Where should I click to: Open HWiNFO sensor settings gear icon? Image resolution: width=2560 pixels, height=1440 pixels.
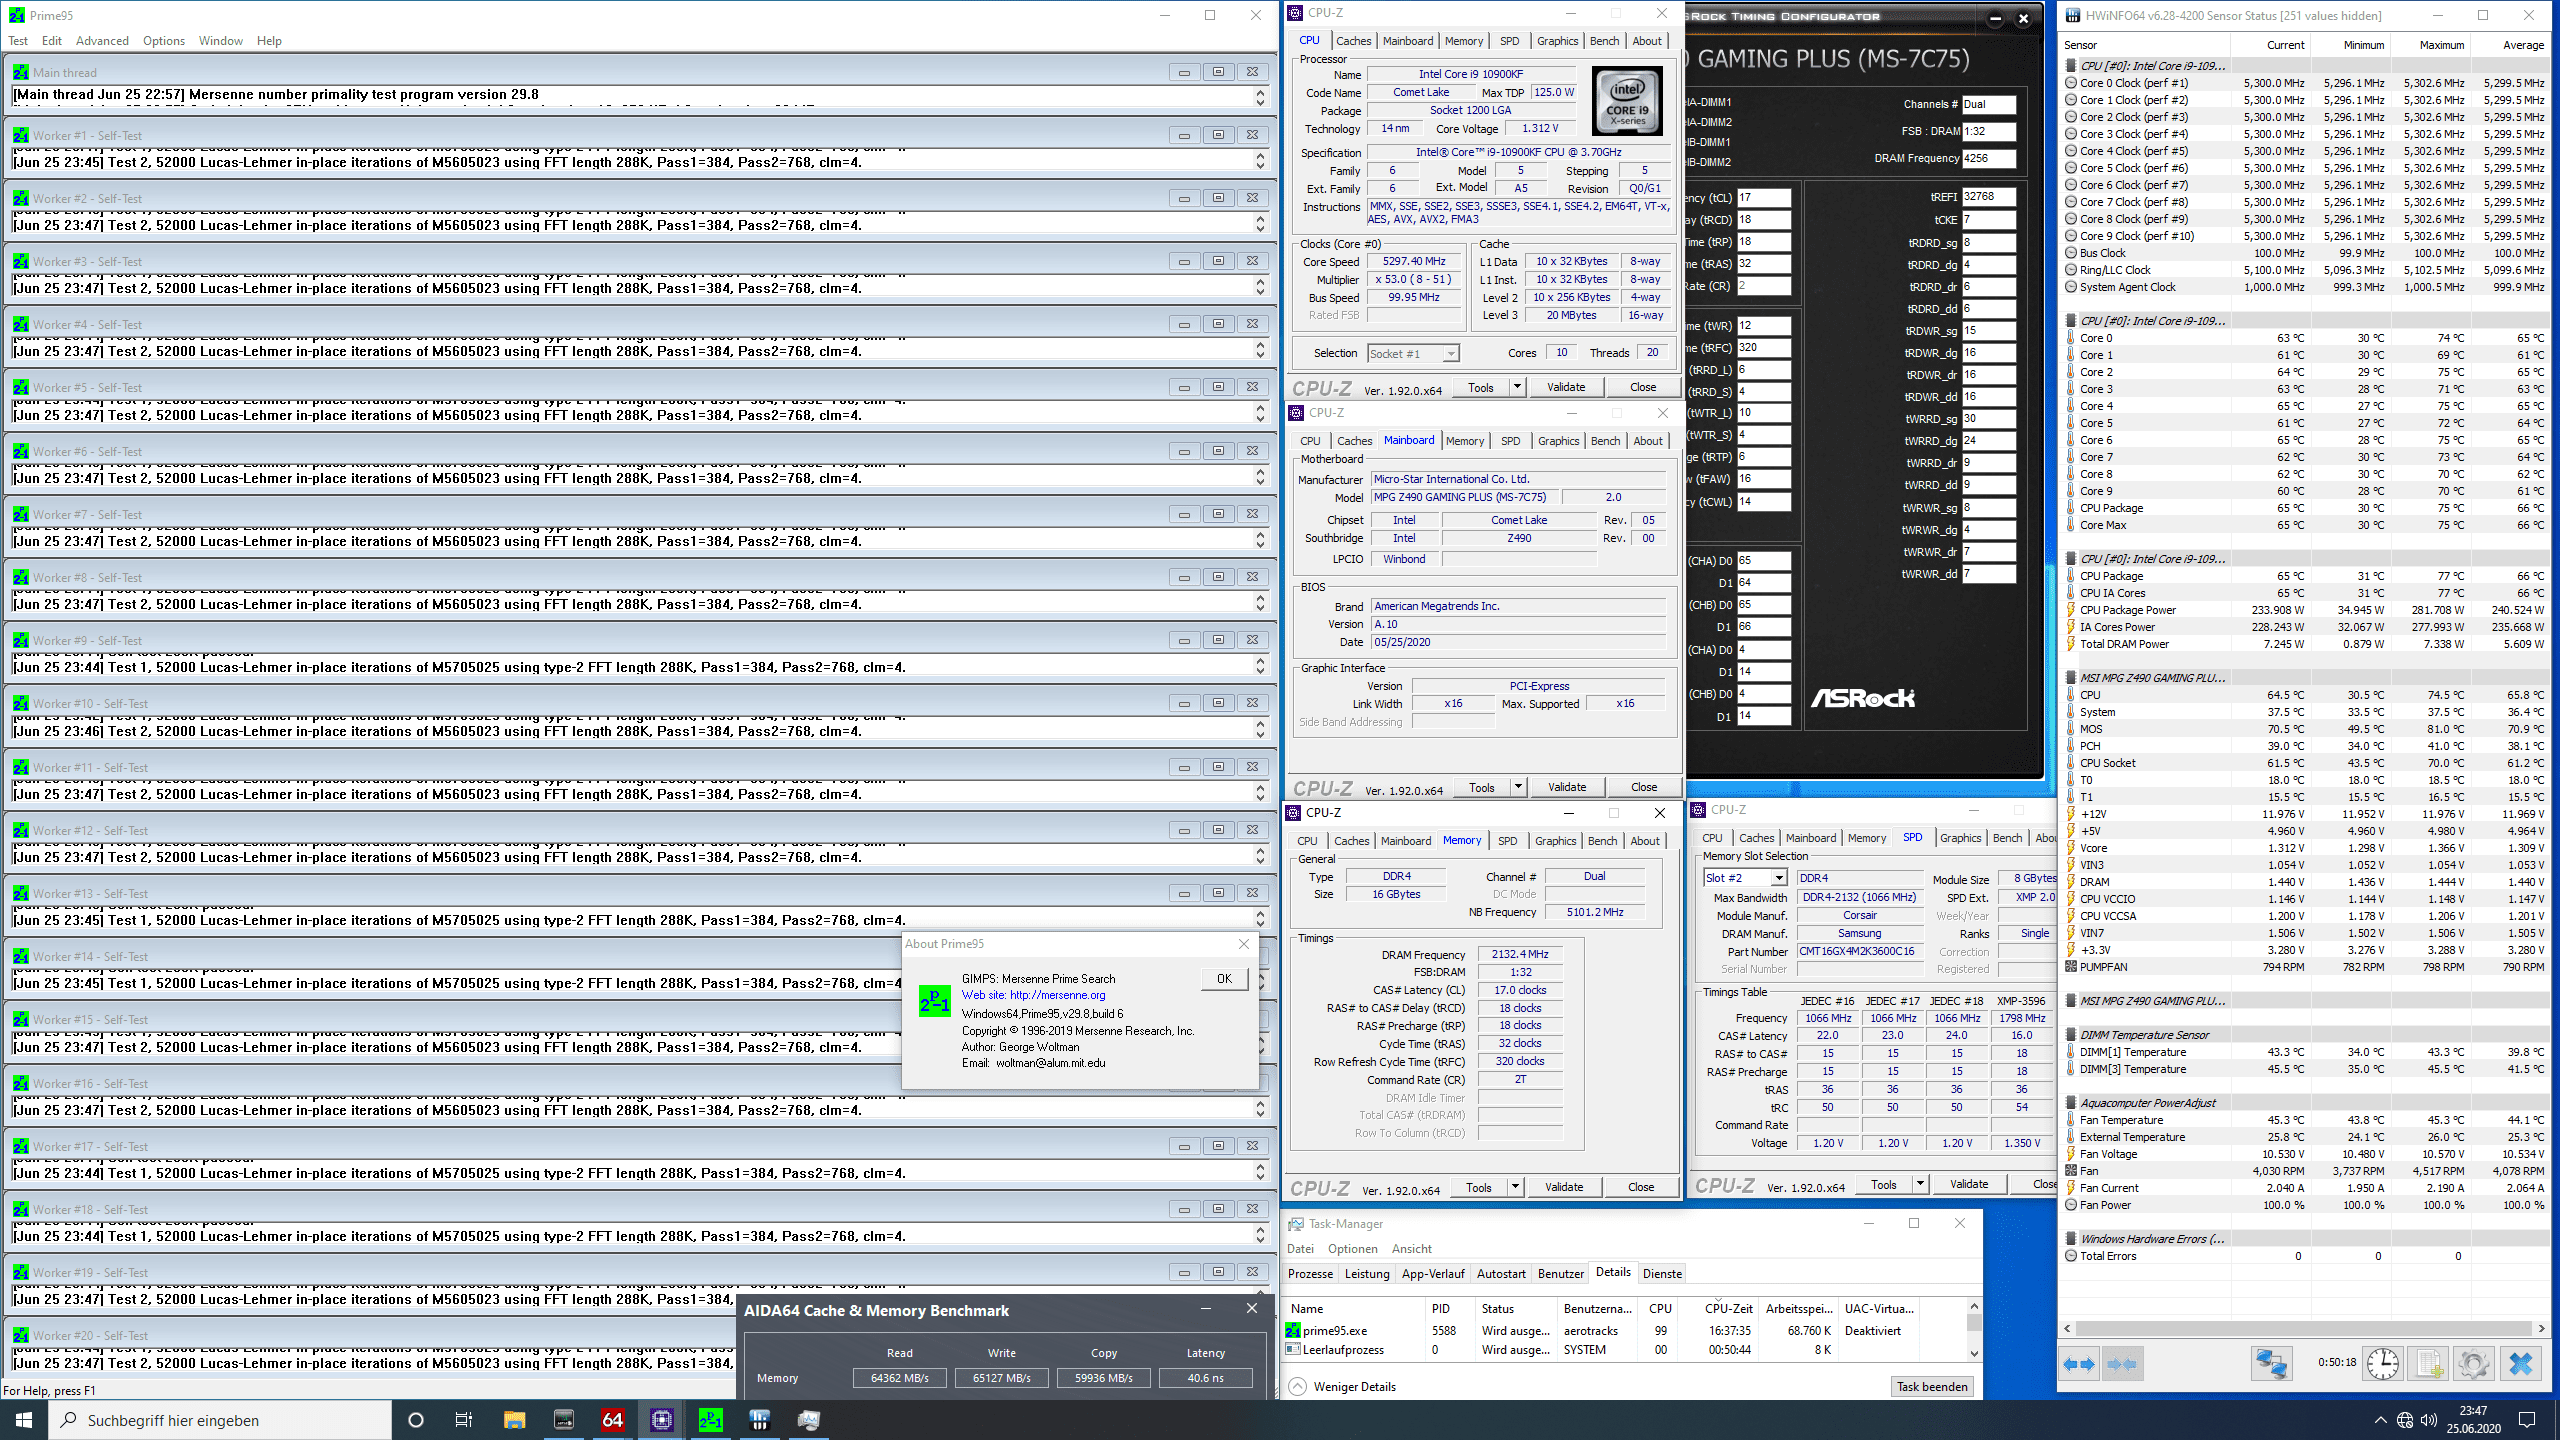pos(2474,1364)
